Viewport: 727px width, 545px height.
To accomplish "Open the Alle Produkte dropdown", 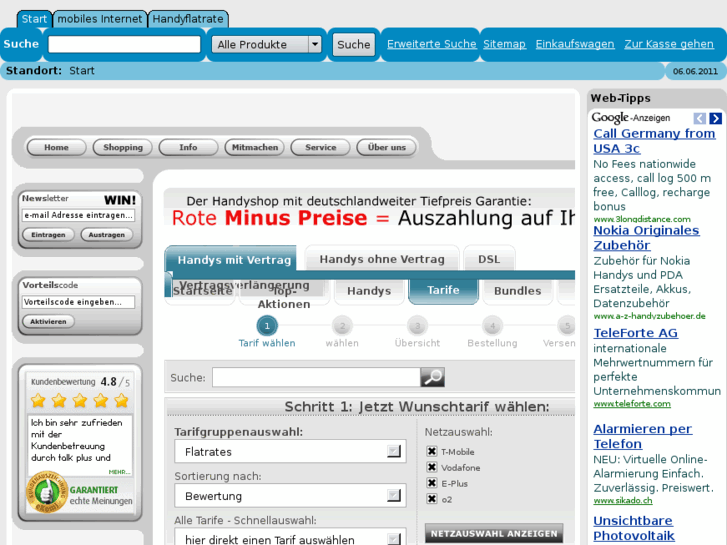I will (x=267, y=45).
